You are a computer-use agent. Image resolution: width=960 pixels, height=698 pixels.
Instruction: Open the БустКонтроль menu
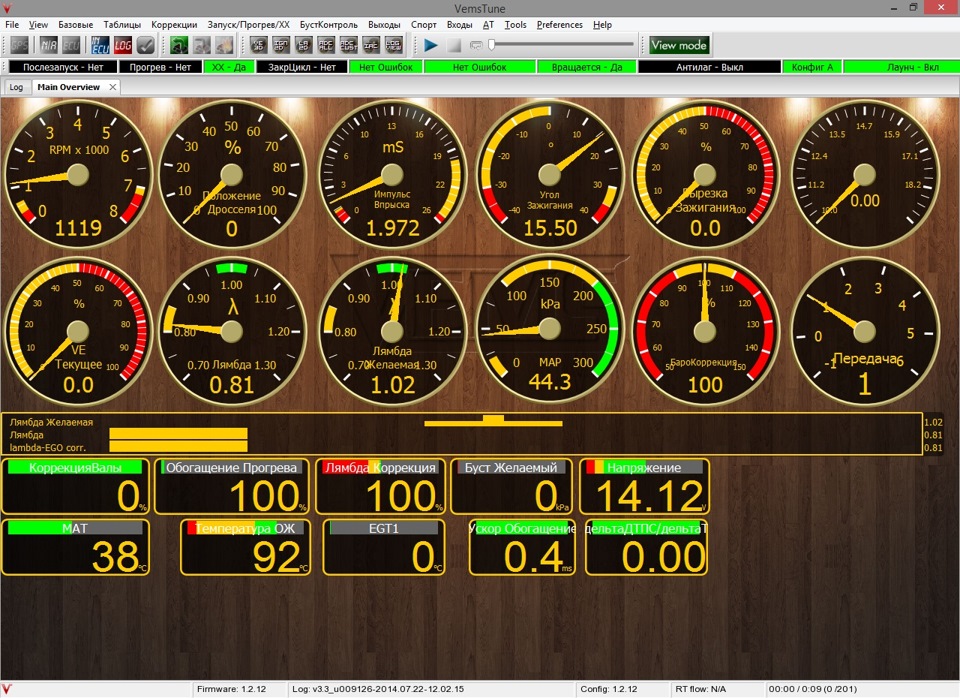click(329, 24)
